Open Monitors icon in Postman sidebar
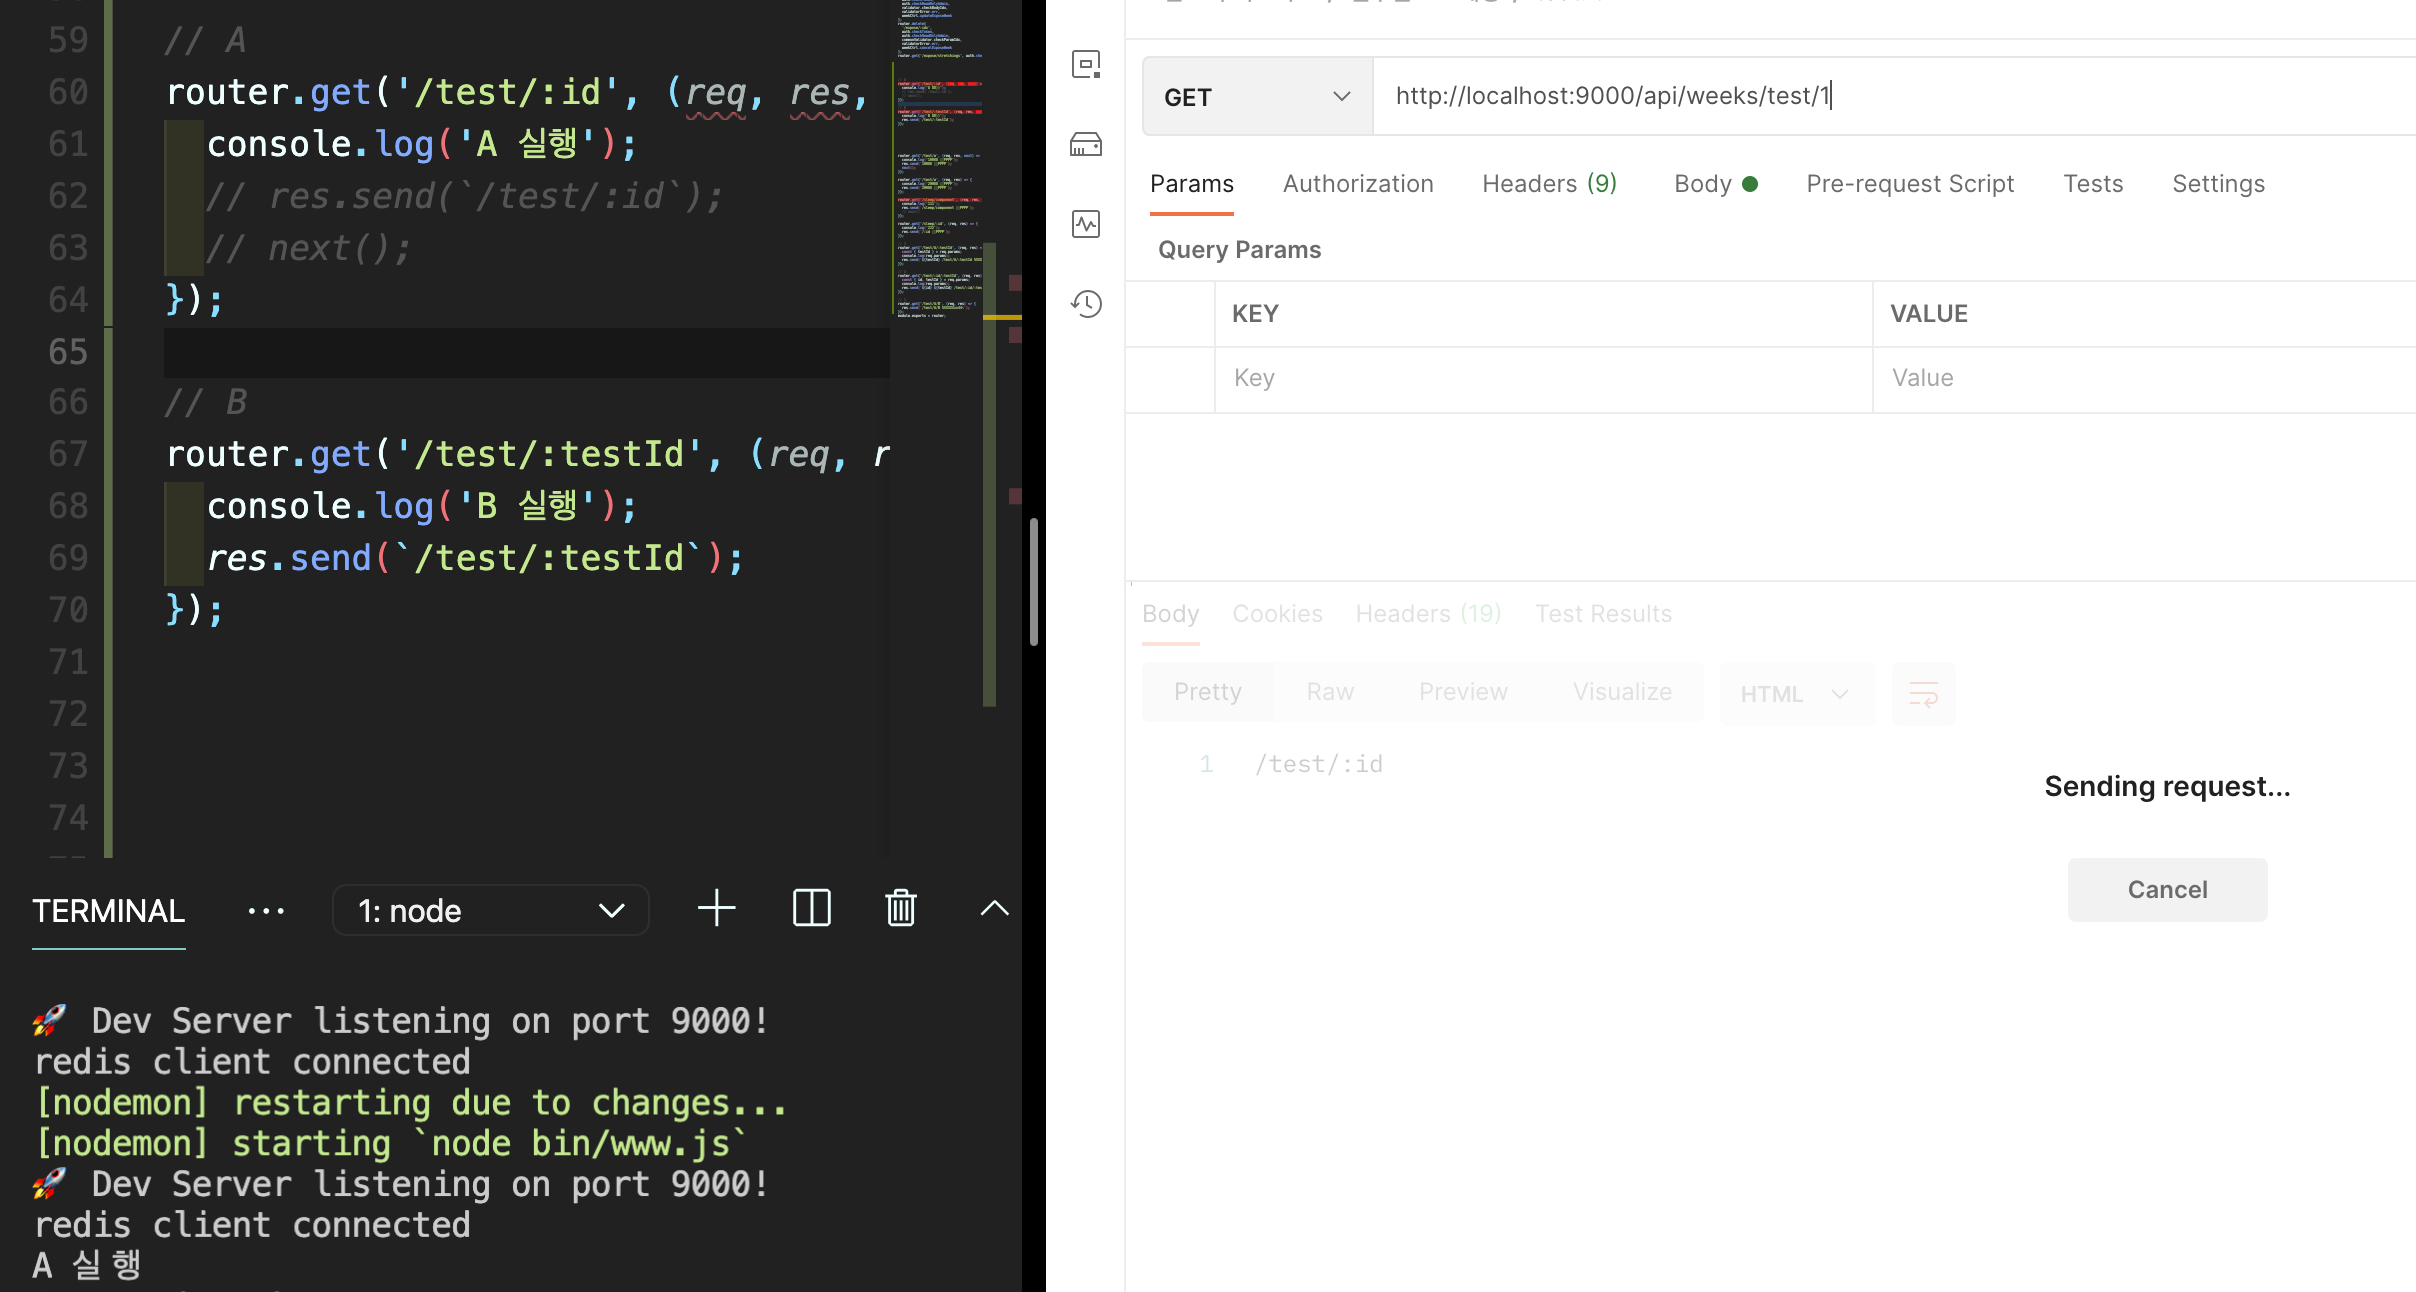 click(1086, 224)
